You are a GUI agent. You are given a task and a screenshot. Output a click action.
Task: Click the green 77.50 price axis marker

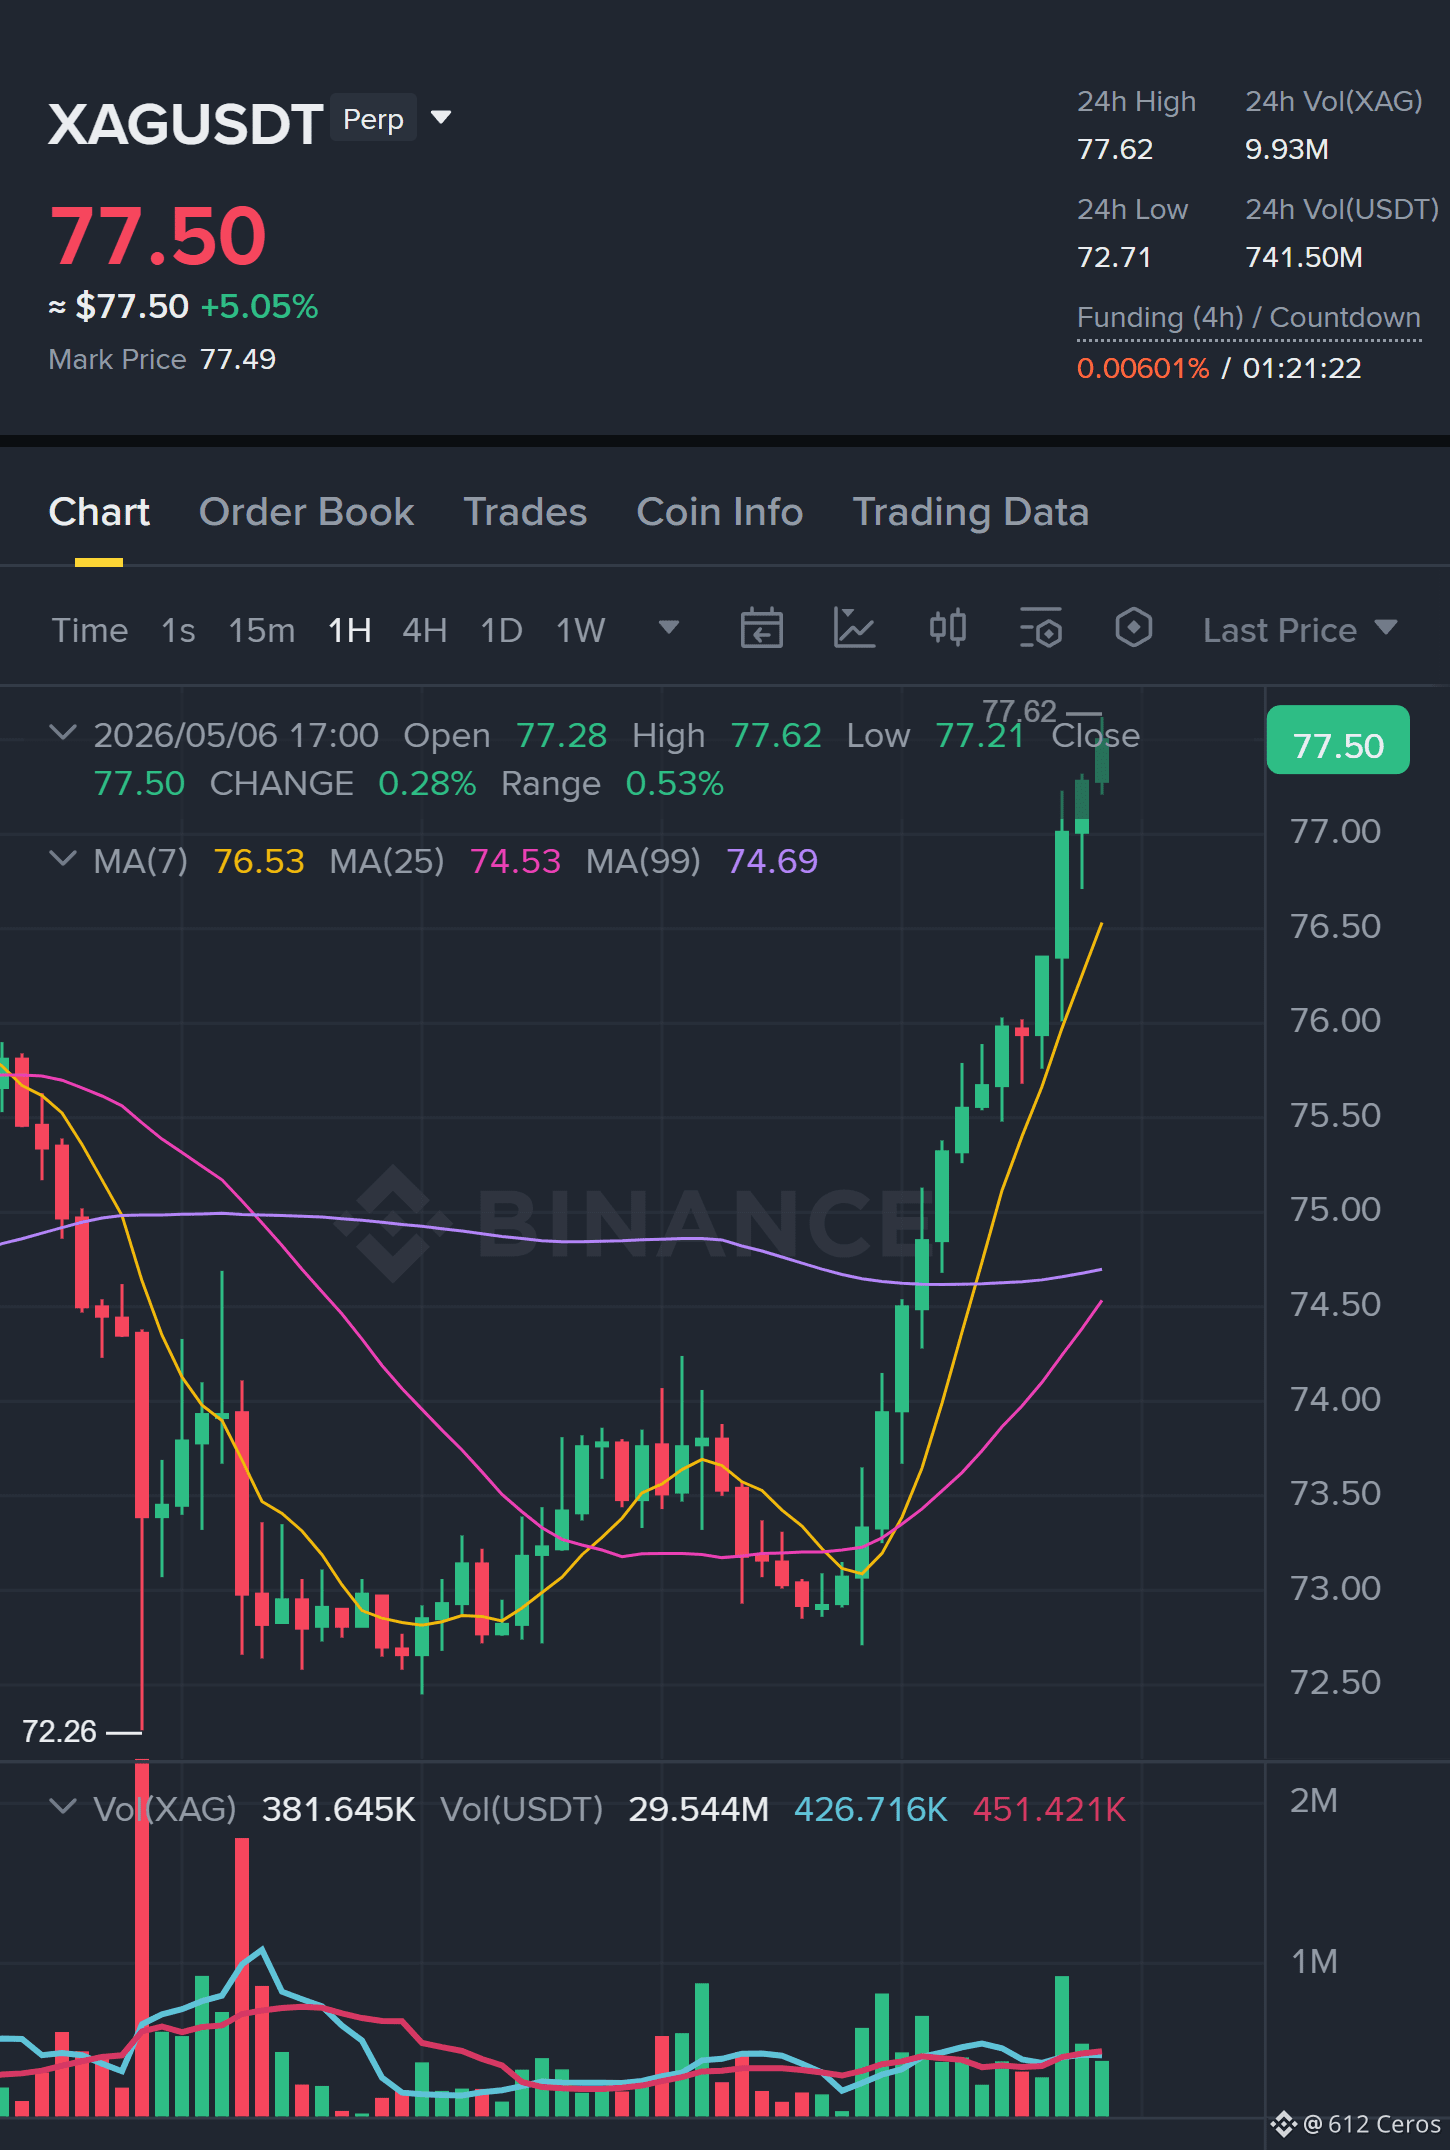tap(1338, 741)
